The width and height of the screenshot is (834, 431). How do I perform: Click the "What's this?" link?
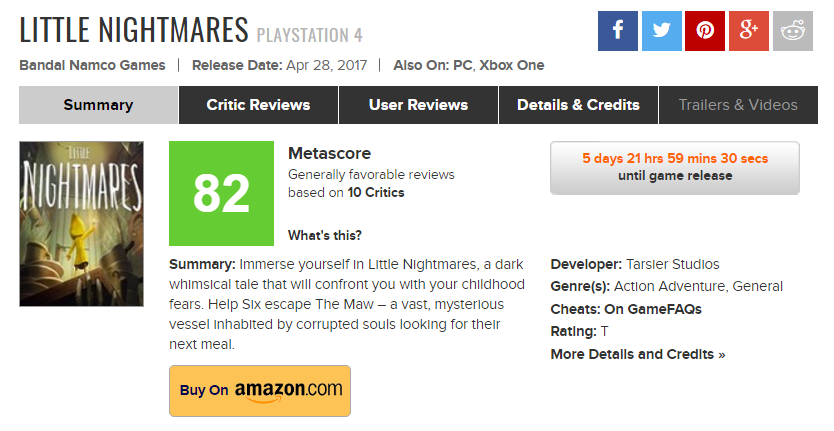click(x=325, y=236)
